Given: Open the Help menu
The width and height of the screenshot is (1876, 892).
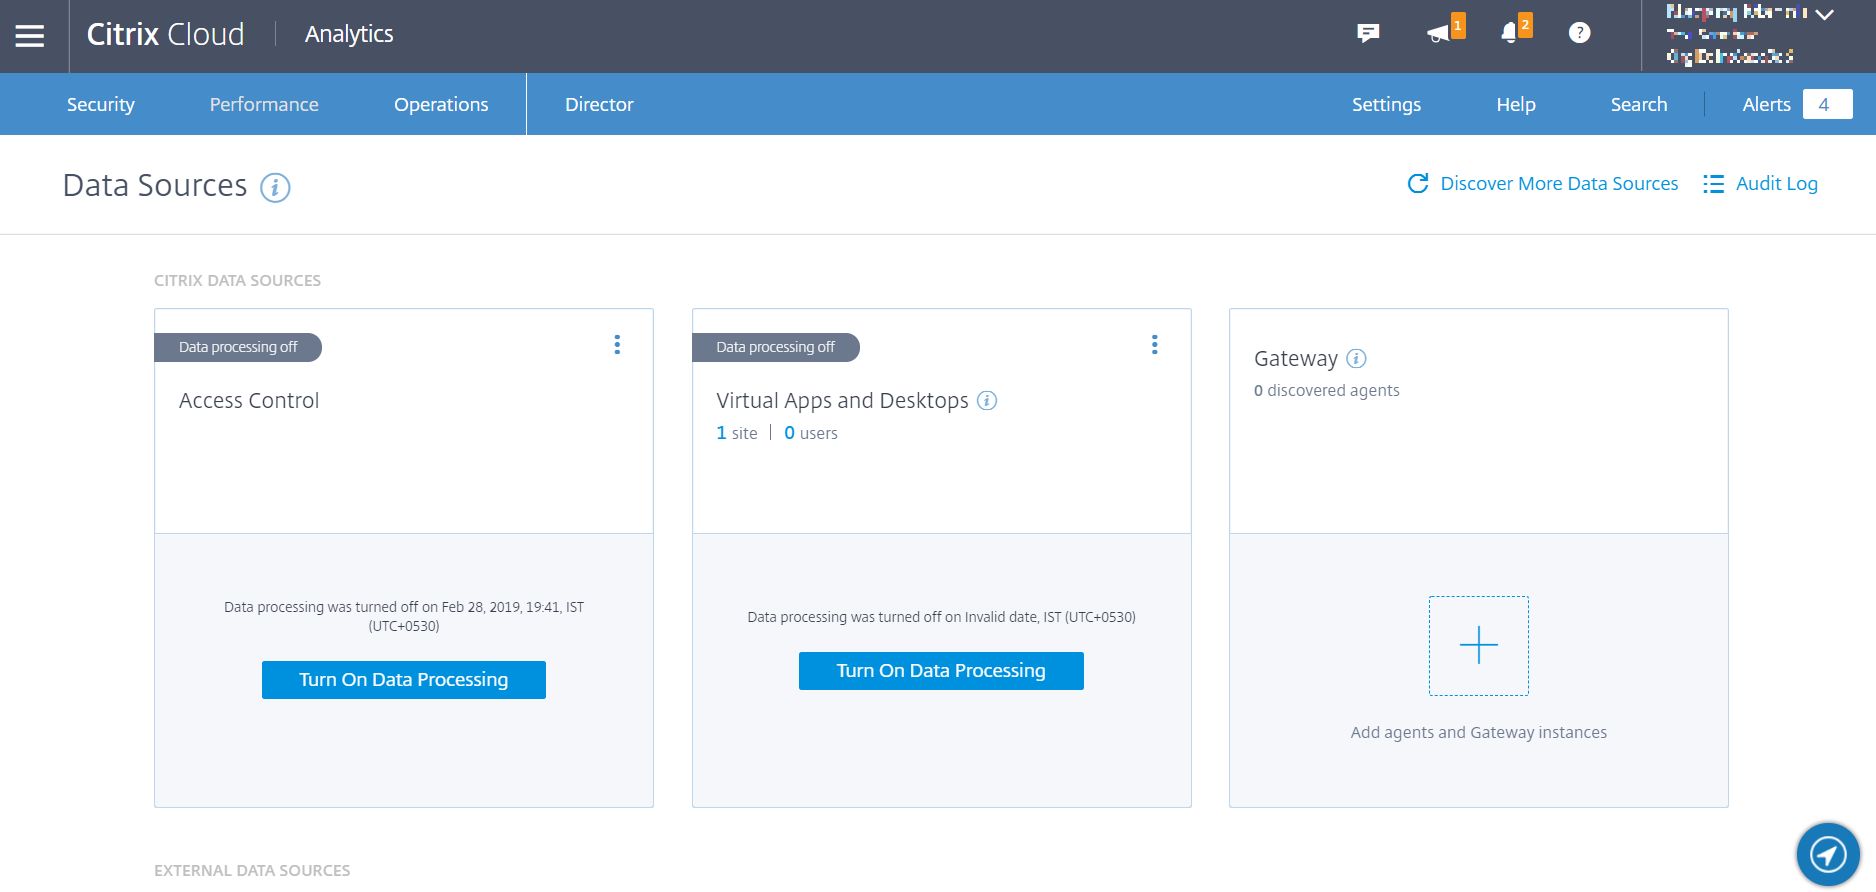Looking at the screenshot, I should coord(1516,104).
